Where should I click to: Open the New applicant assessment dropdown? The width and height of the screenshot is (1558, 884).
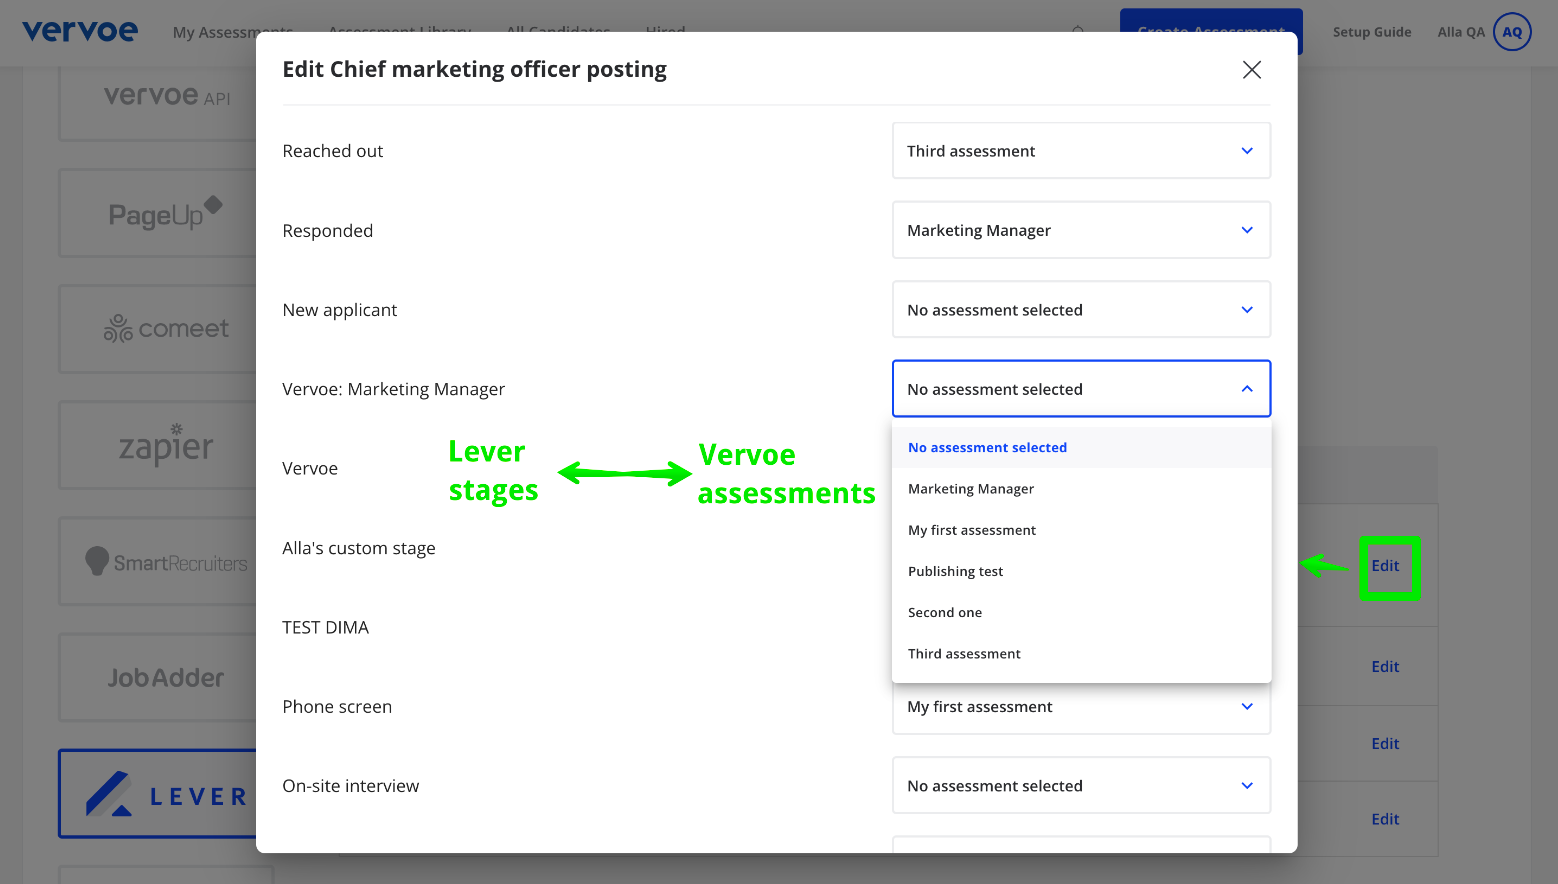click(x=1081, y=310)
